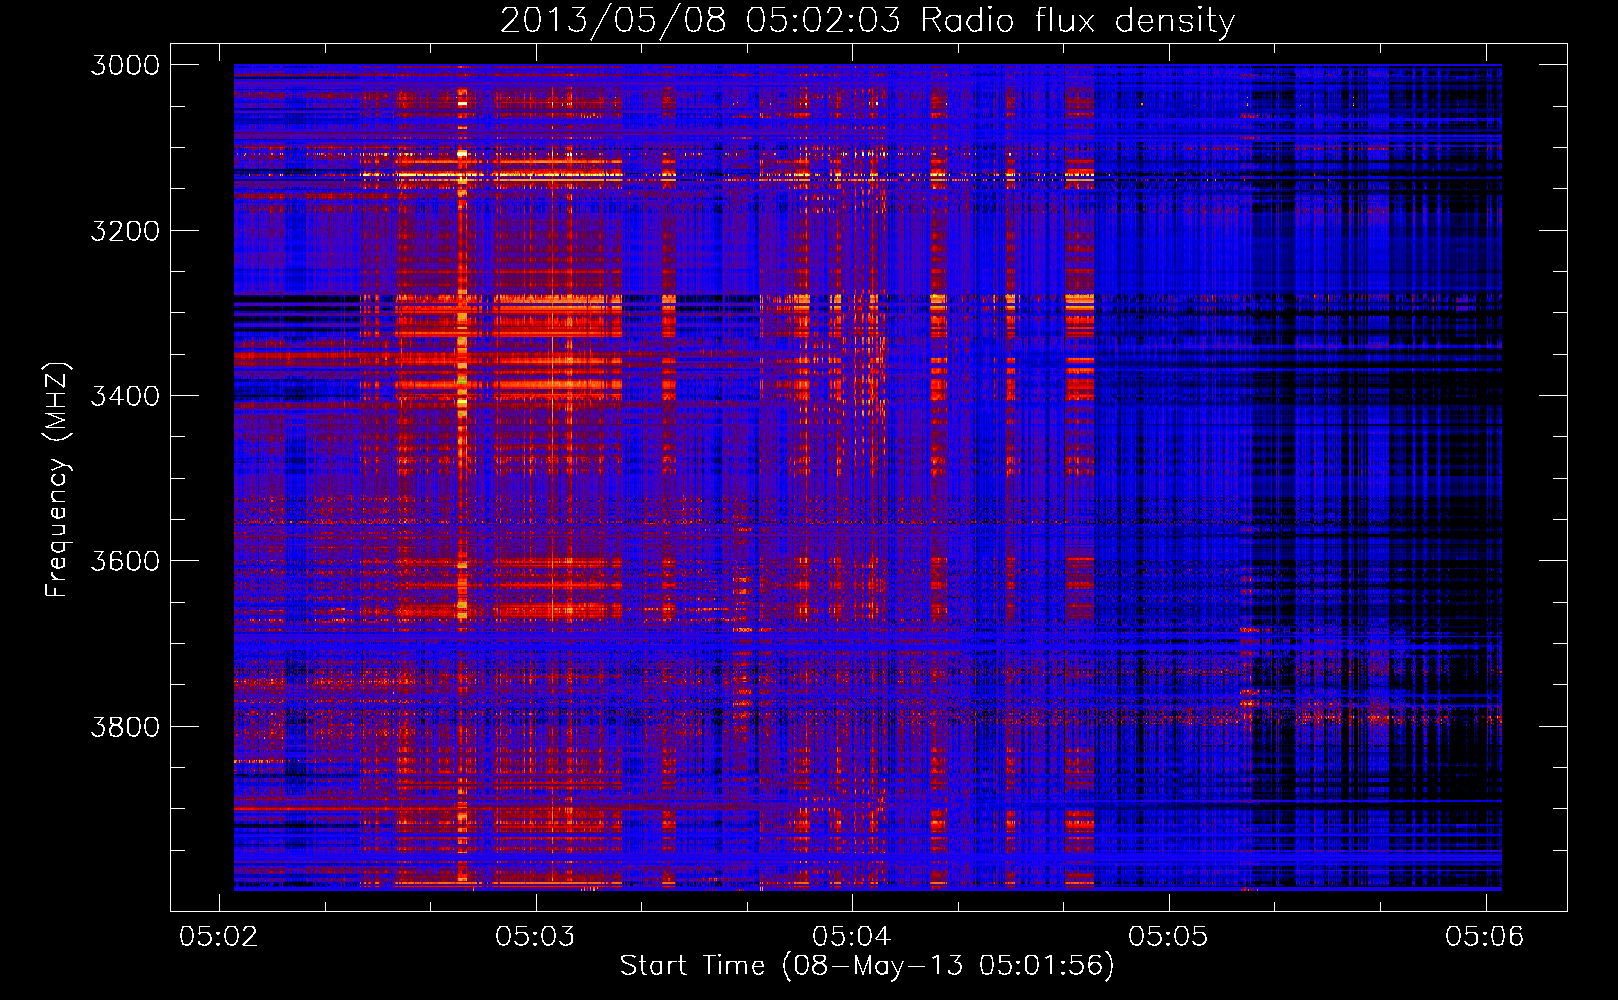Screen dimensions: 1618x1000
Task: Select the 3600 frequency tick label
Action: 125,561
